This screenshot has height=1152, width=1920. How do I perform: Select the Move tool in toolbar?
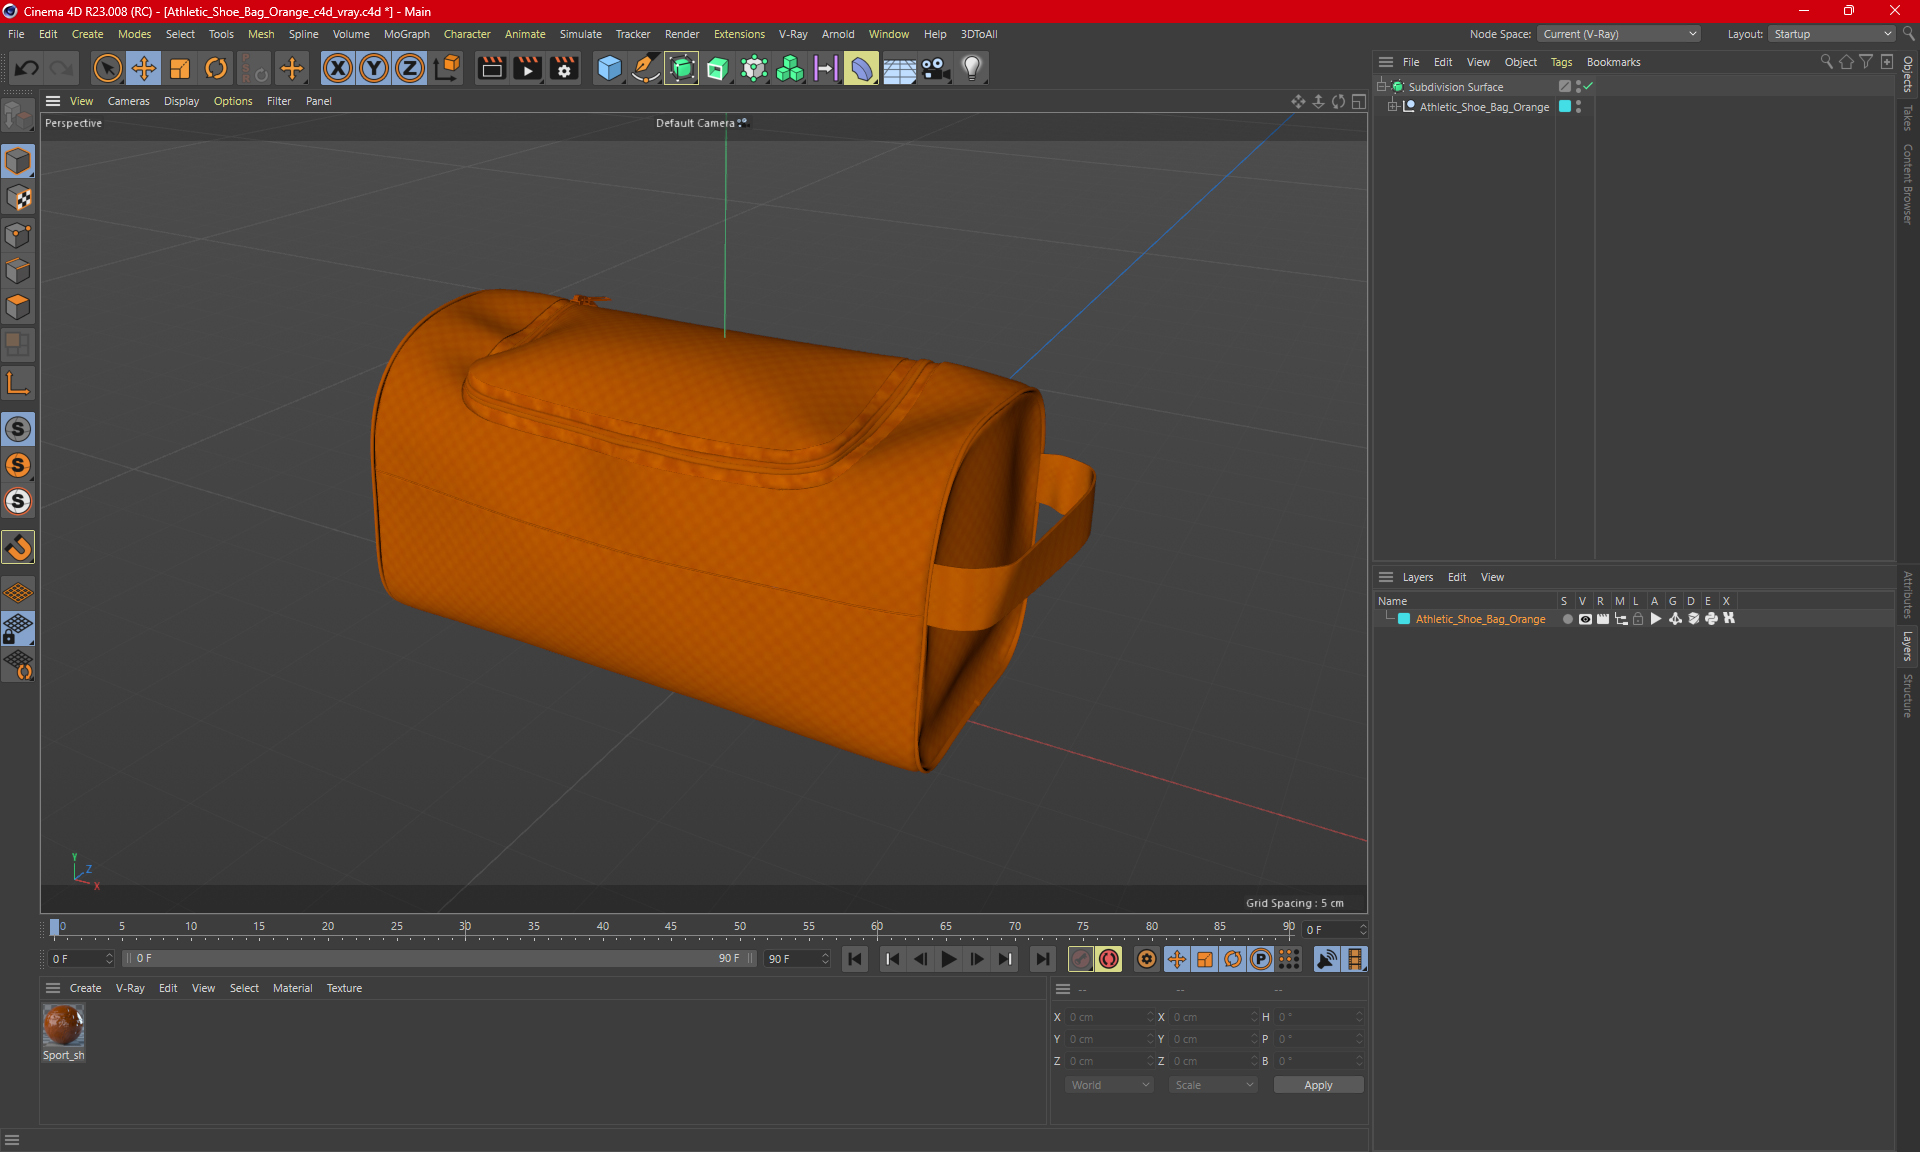144,68
